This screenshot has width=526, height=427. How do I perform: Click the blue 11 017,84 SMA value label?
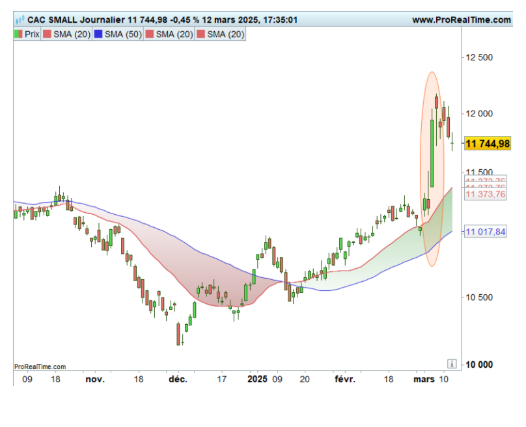coord(485,231)
